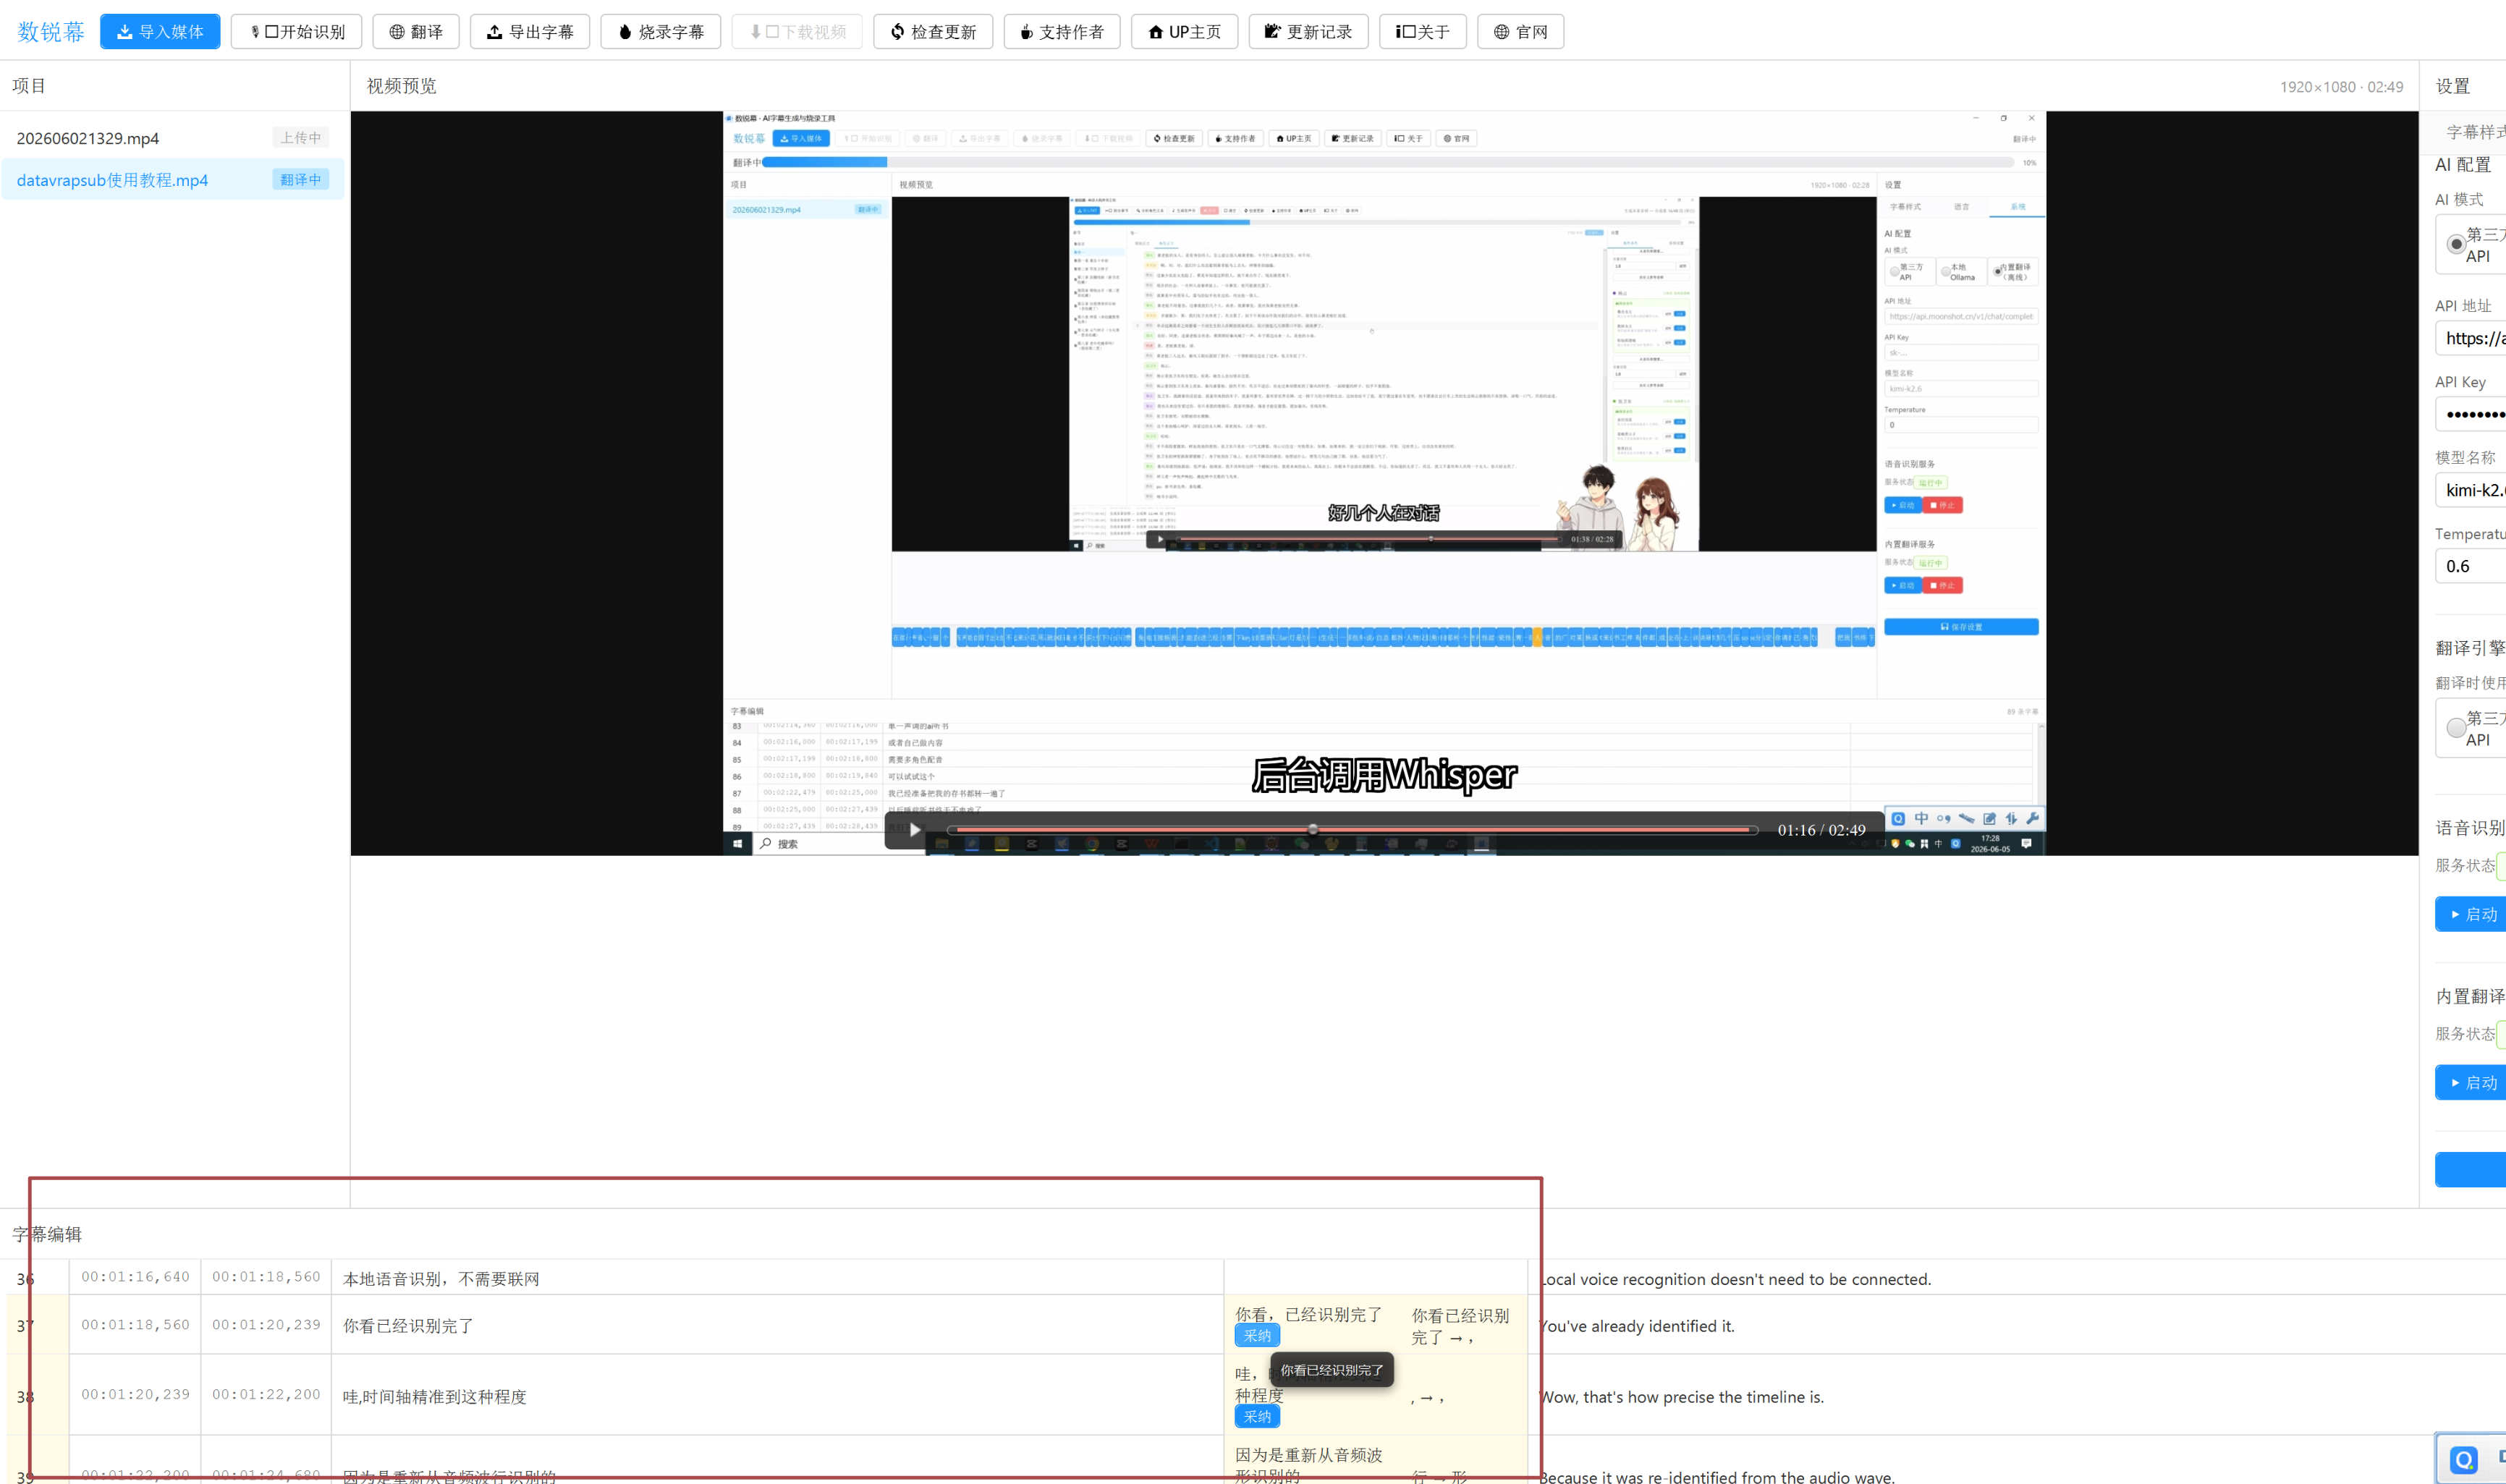Open the 关于 about dialog
Image resolution: width=2506 pixels, height=1484 pixels.
(1423, 31)
